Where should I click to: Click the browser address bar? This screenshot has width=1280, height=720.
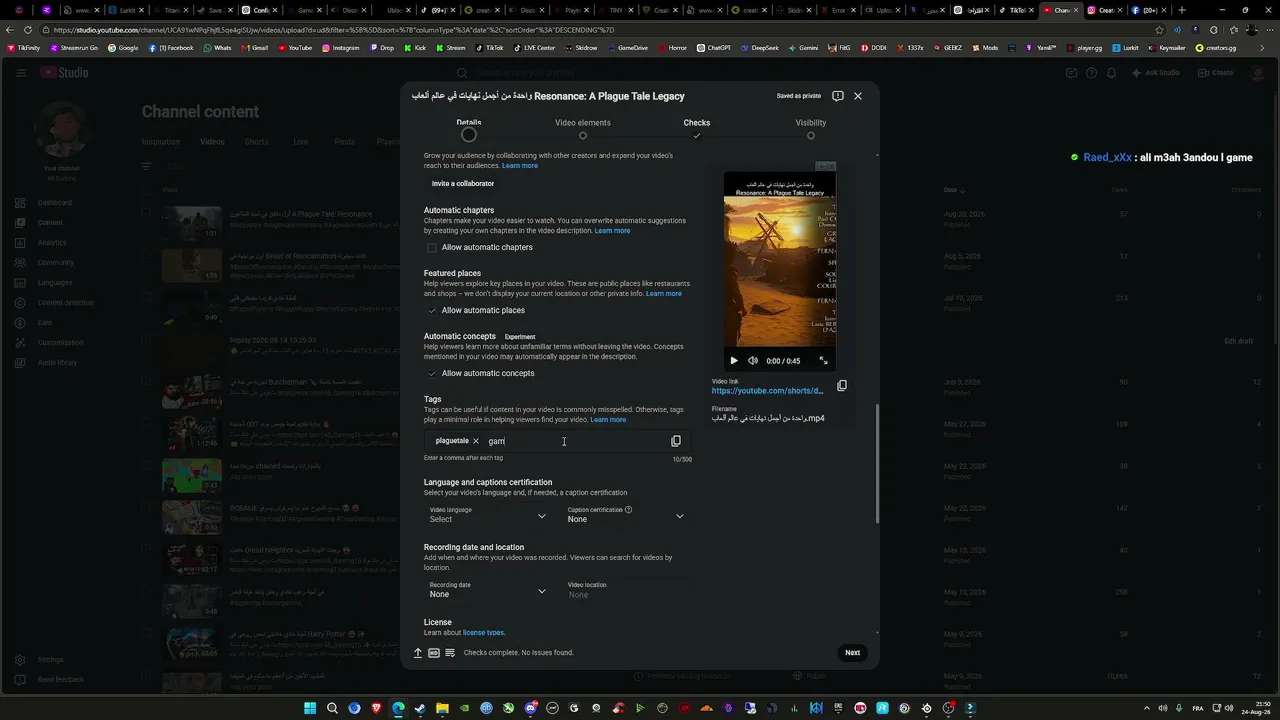point(600,30)
